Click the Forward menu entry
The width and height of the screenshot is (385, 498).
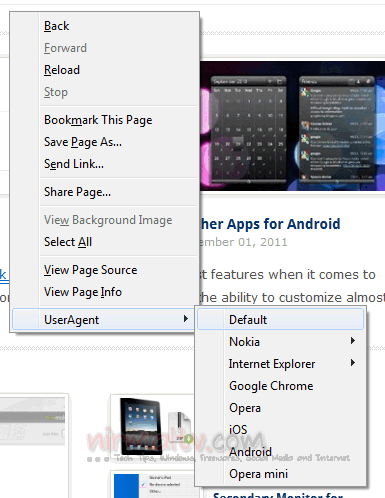click(105, 48)
